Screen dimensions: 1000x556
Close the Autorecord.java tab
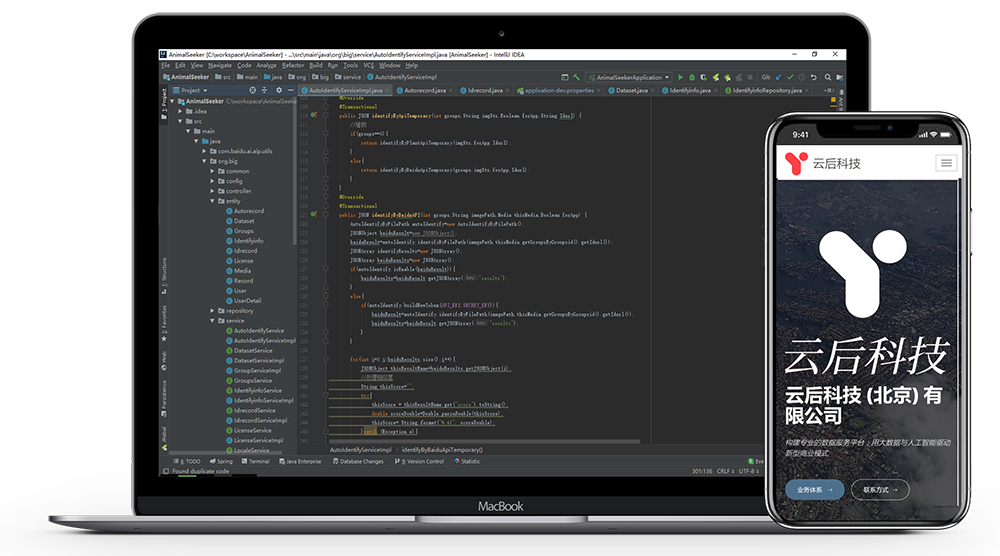tap(450, 91)
